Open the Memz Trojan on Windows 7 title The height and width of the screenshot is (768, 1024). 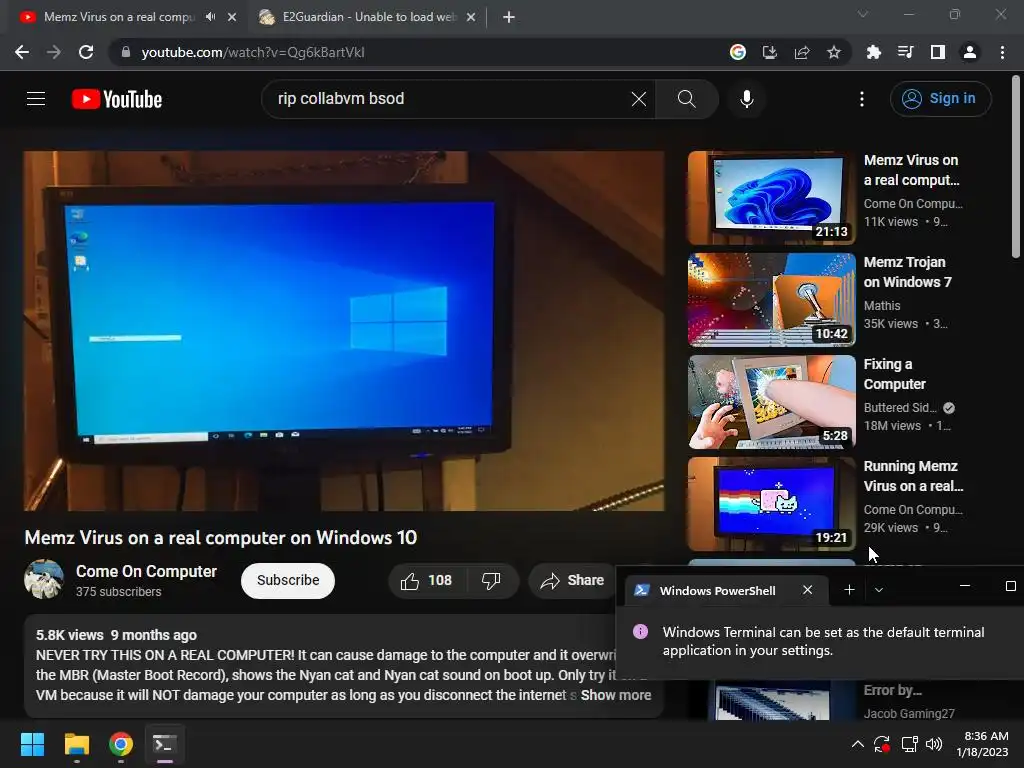click(x=908, y=272)
